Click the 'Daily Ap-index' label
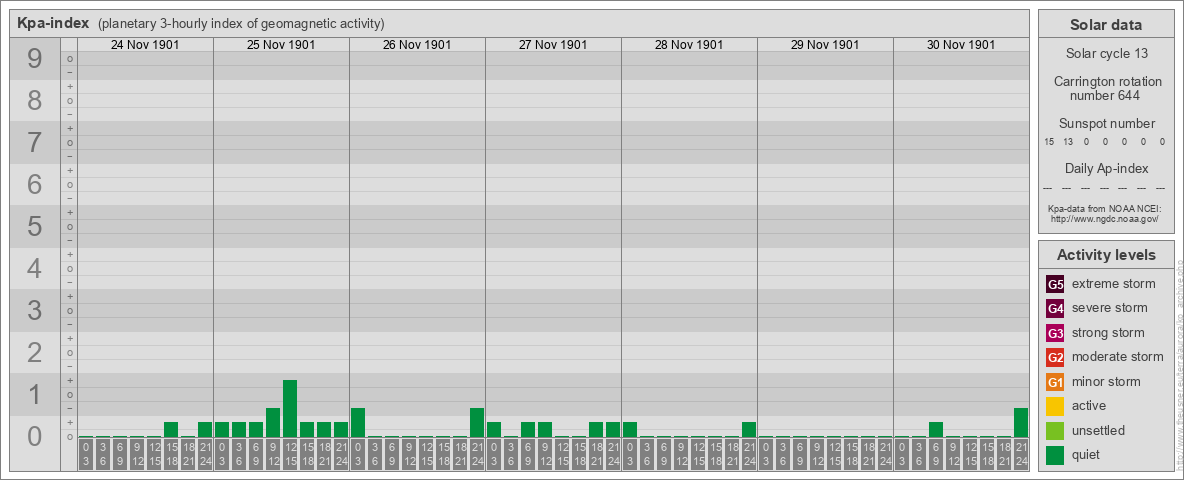The height and width of the screenshot is (480, 1184). pyautogui.click(x=1106, y=168)
